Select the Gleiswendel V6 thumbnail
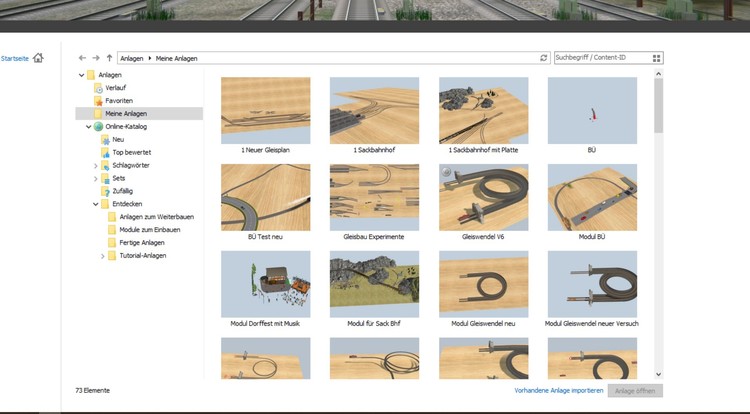Image resolution: width=750 pixels, height=414 pixels. (483, 198)
